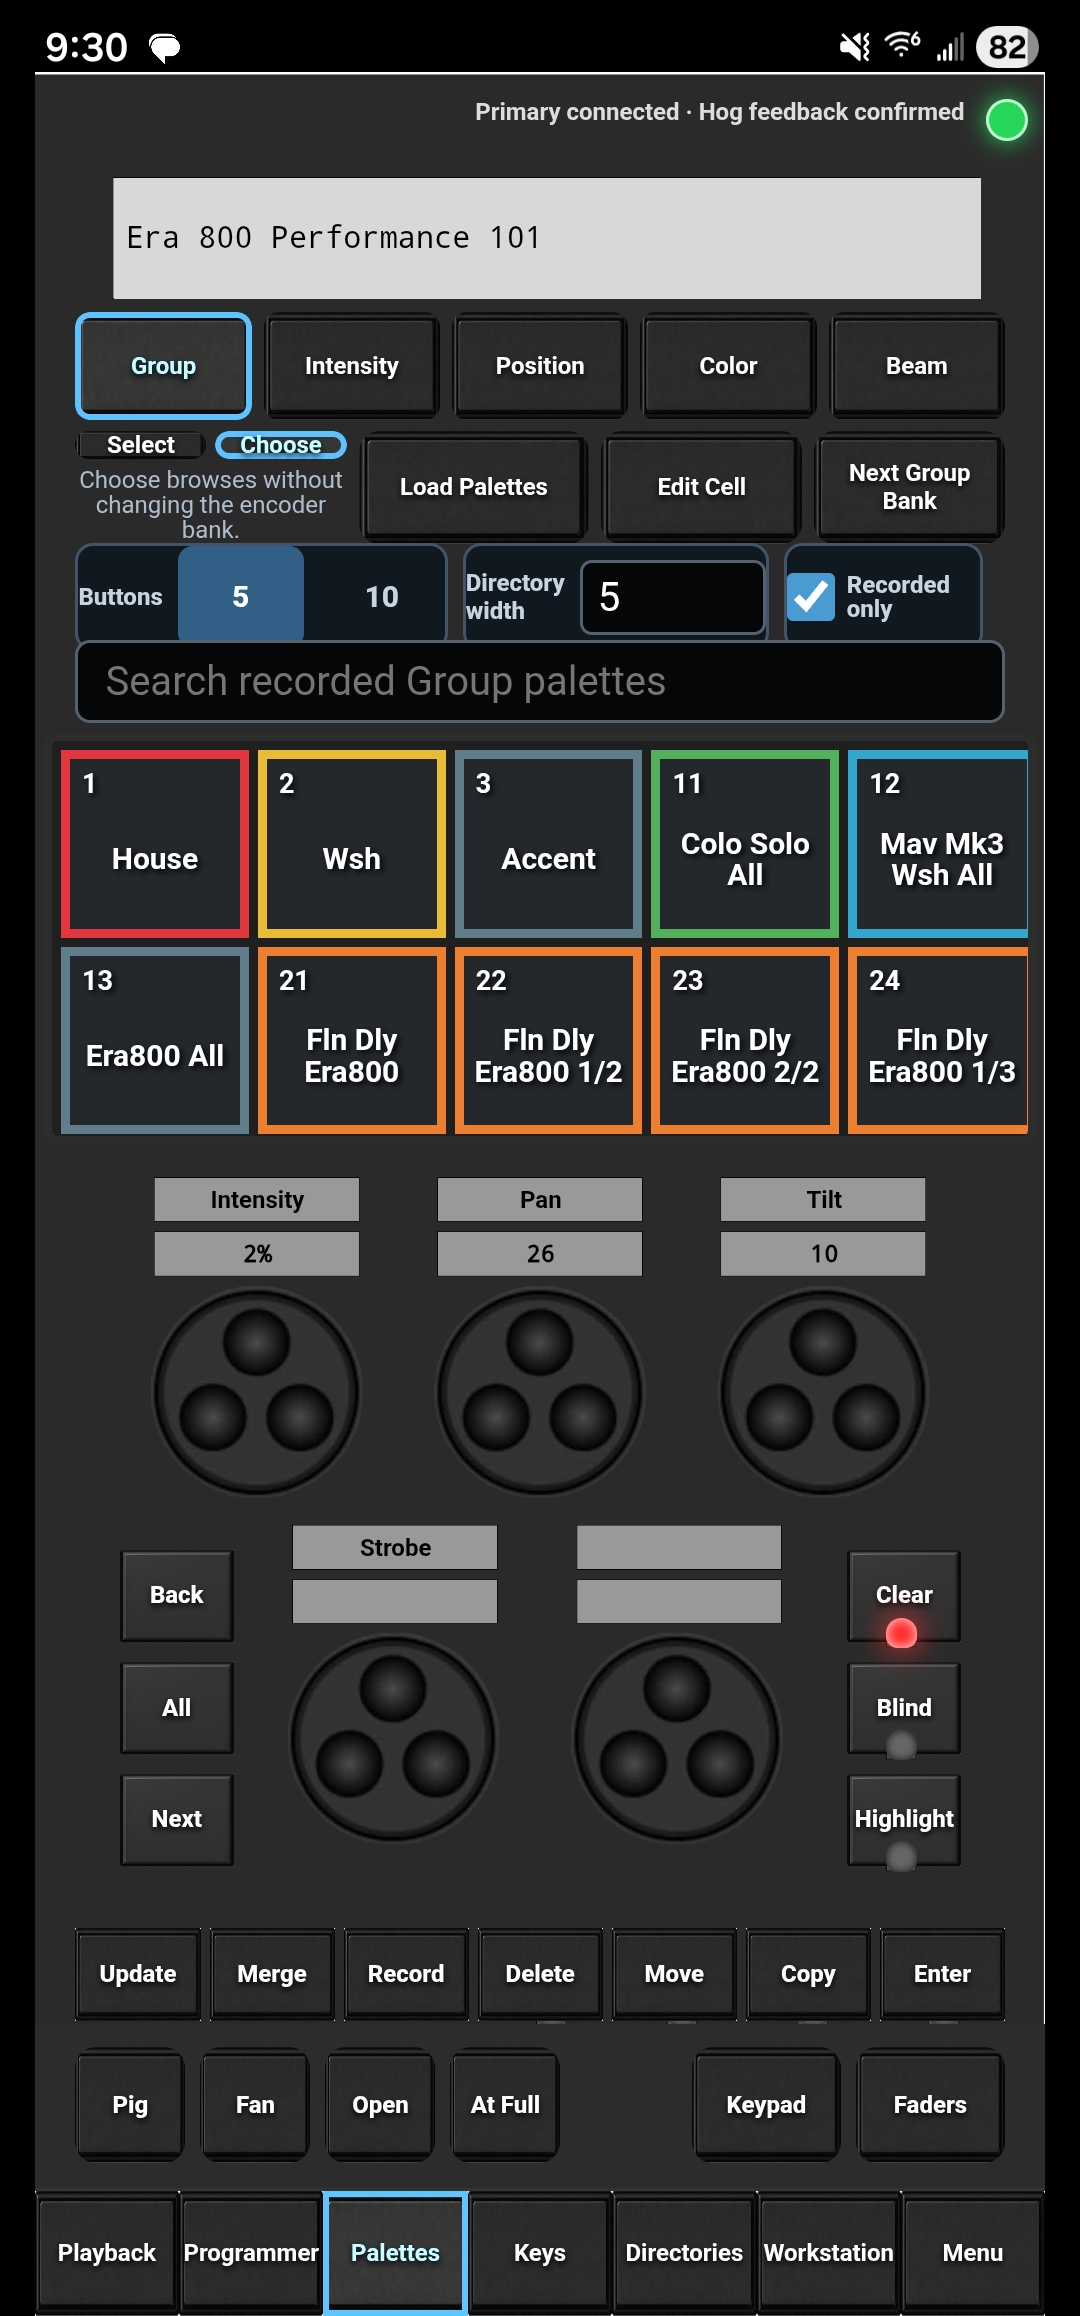
Task: Set Buttons count to 5
Action: pyautogui.click(x=241, y=597)
